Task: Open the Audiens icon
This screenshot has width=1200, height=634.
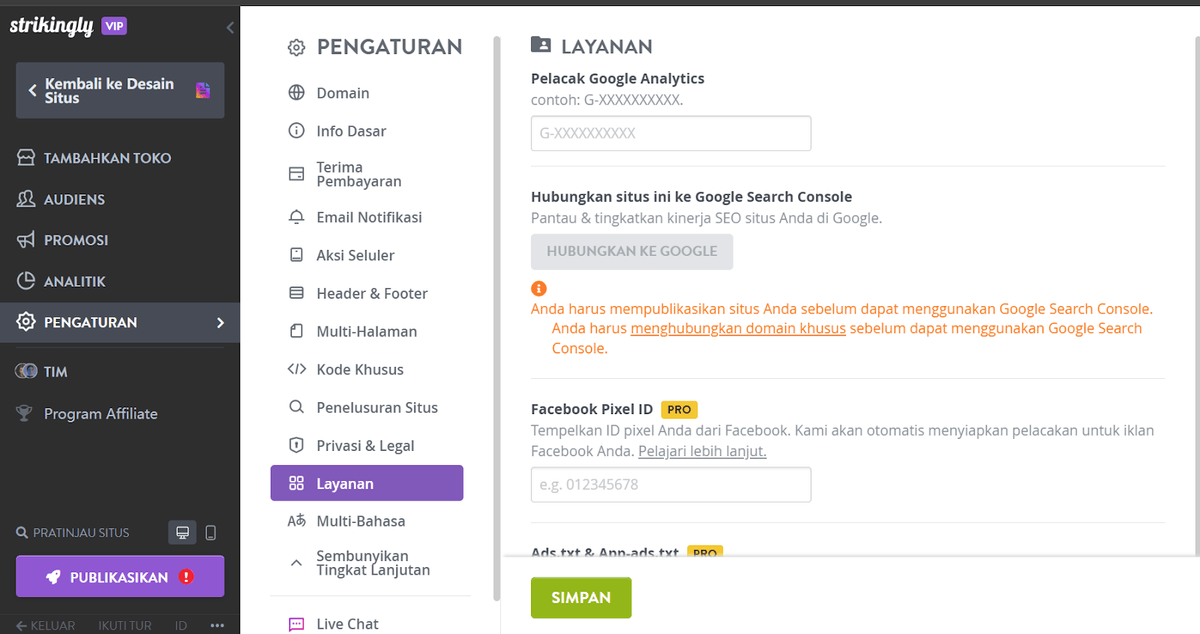Action: 26,199
